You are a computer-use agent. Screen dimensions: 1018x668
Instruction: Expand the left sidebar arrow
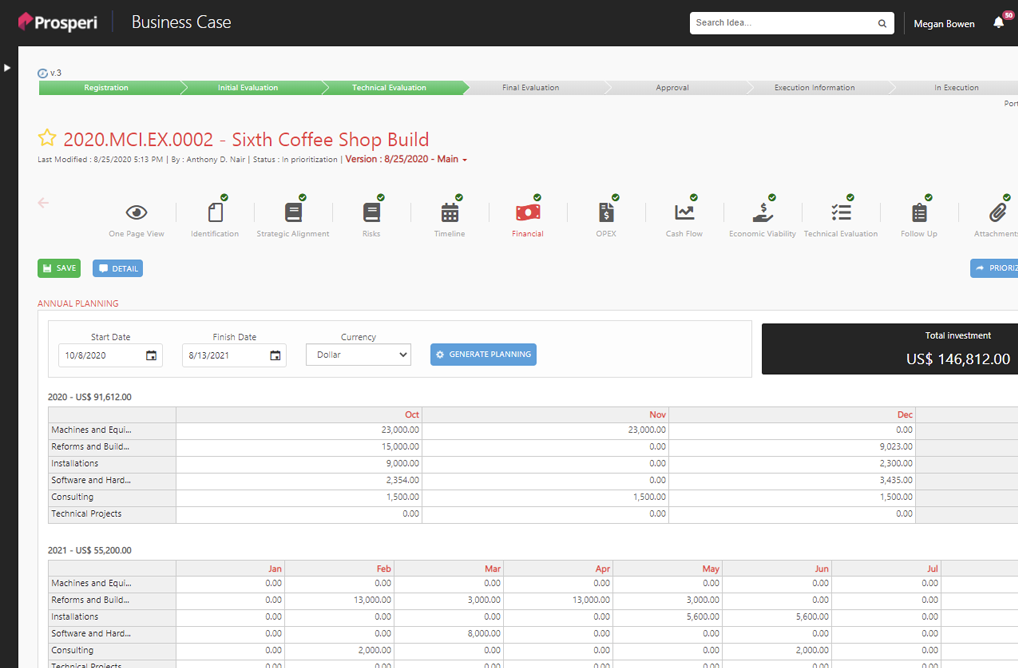point(8,68)
